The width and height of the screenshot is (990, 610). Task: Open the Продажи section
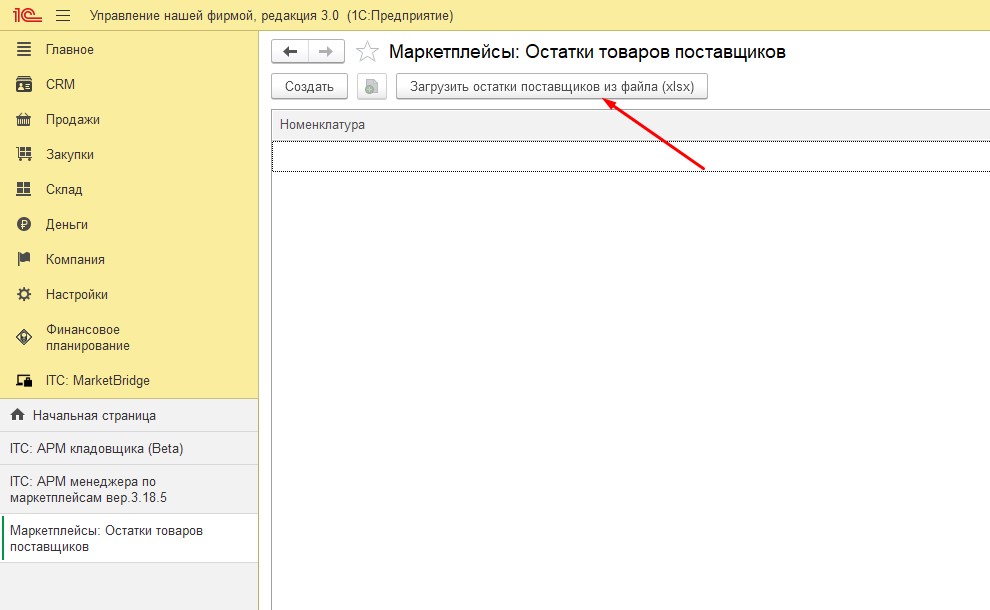click(x=73, y=119)
